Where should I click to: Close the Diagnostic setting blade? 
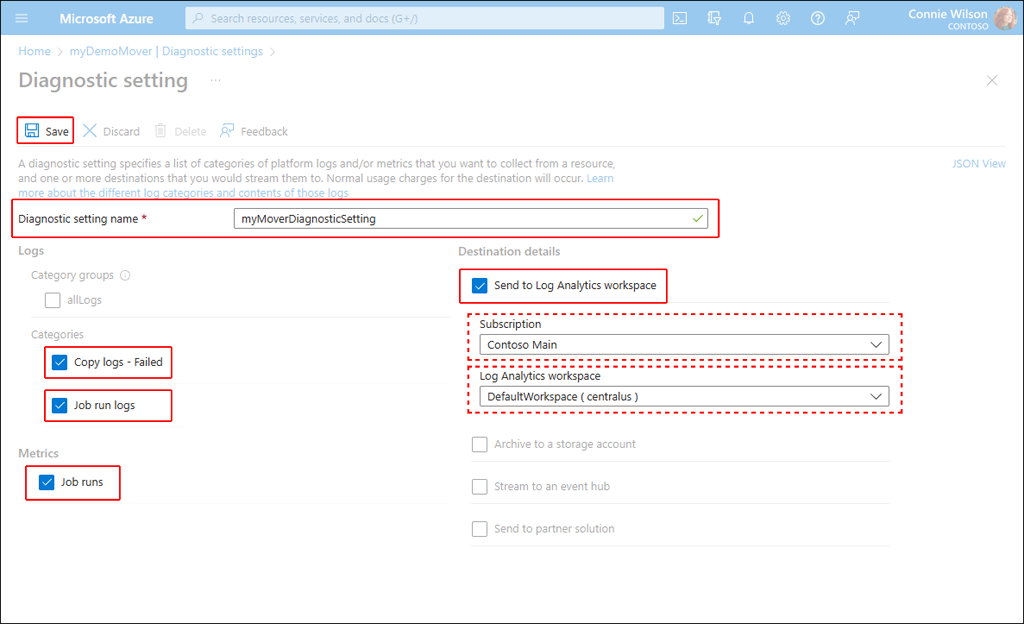coord(992,80)
